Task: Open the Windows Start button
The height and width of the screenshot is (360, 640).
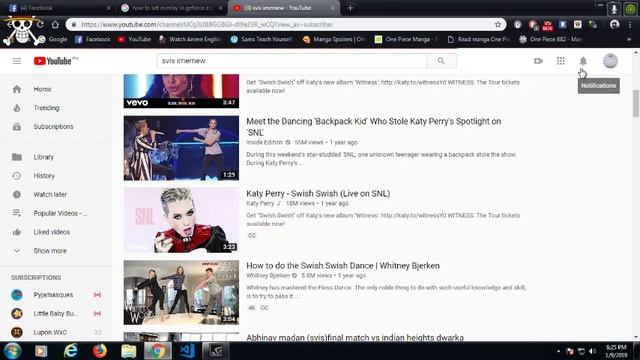Action: click(12, 351)
